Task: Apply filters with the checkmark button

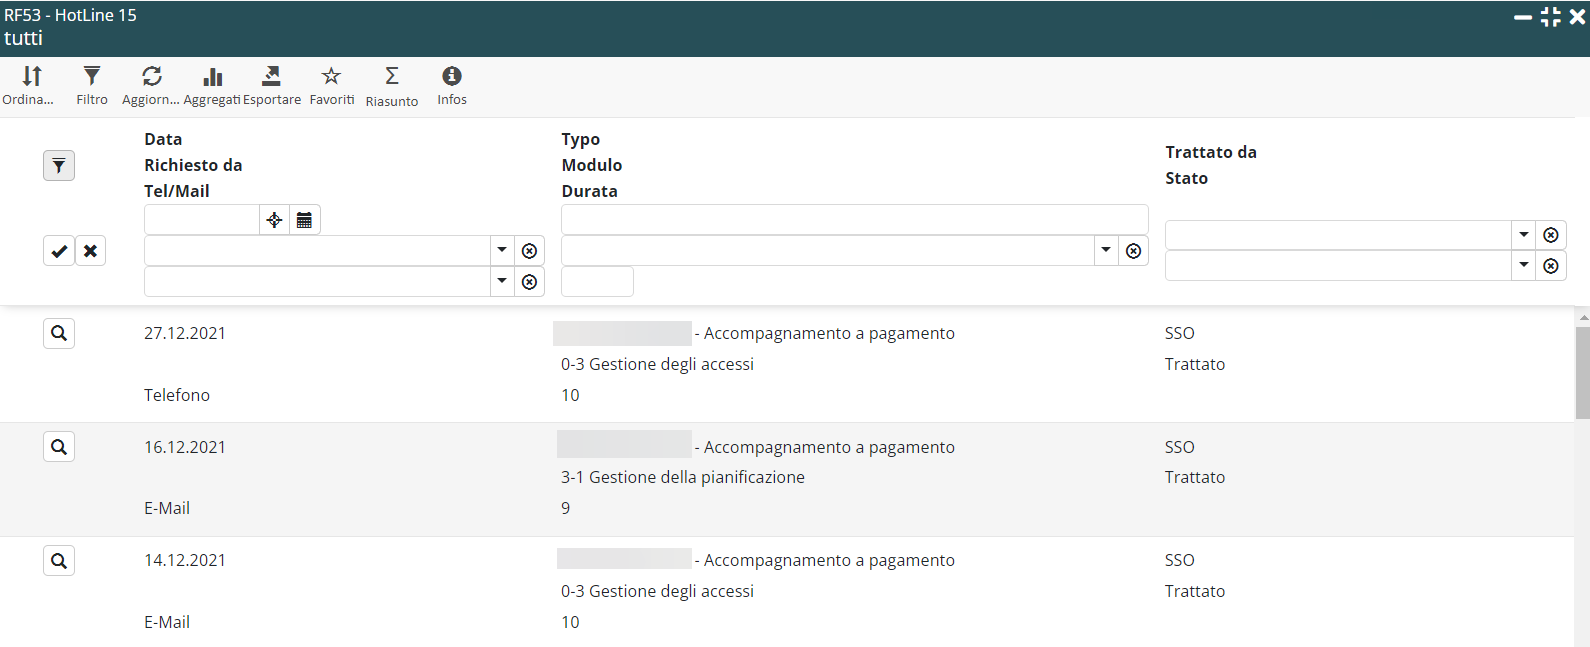Action: click(x=59, y=251)
